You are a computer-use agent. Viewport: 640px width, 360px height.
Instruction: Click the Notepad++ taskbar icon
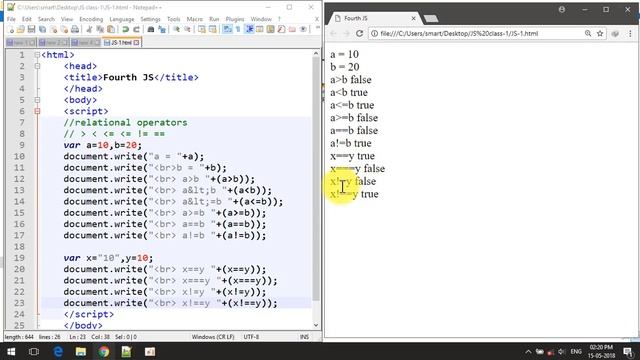tap(127, 351)
